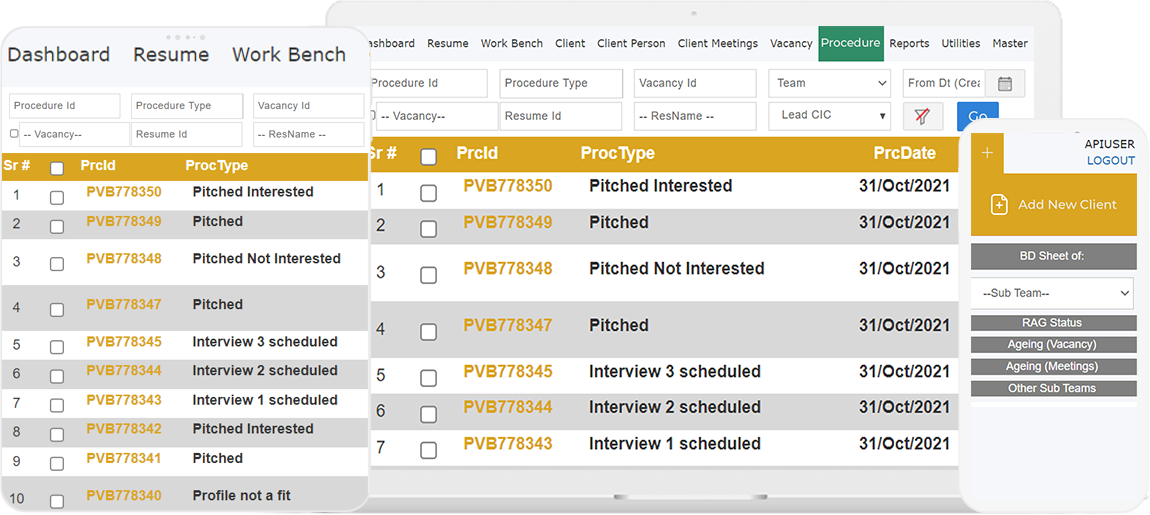Image resolution: width=1150 pixels, height=515 pixels.
Task: Click into the From Dt input field
Action: [x=943, y=84]
